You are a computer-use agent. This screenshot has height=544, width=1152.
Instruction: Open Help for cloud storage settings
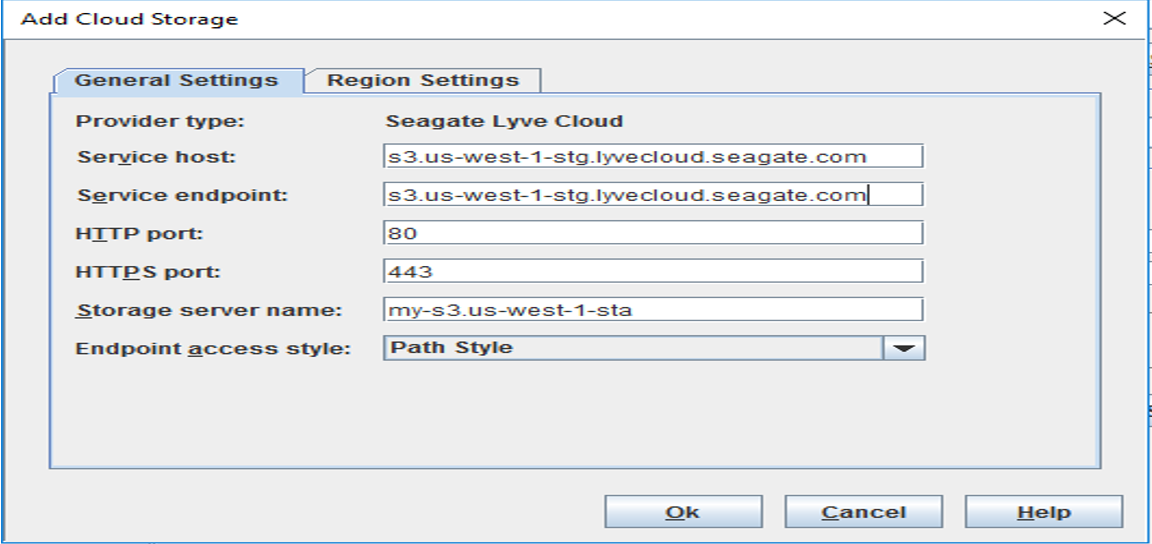(1043, 512)
